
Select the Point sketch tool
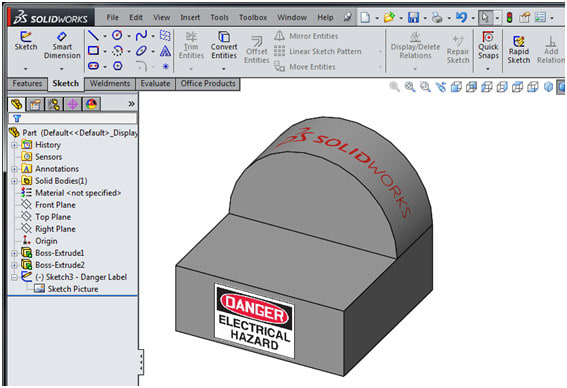point(165,66)
